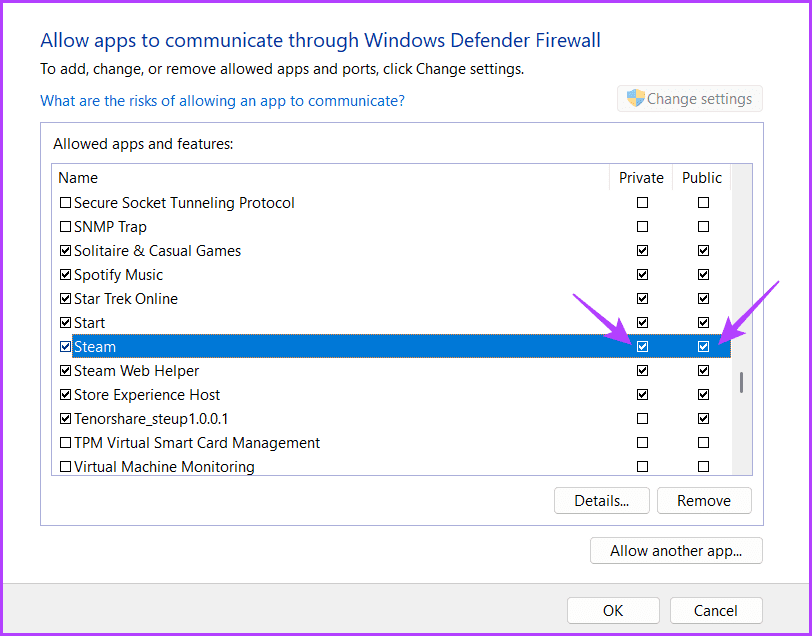Image resolution: width=812 pixels, height=636 pixels.
Task: Click the Details... button
Action: [x=601, y=500]
